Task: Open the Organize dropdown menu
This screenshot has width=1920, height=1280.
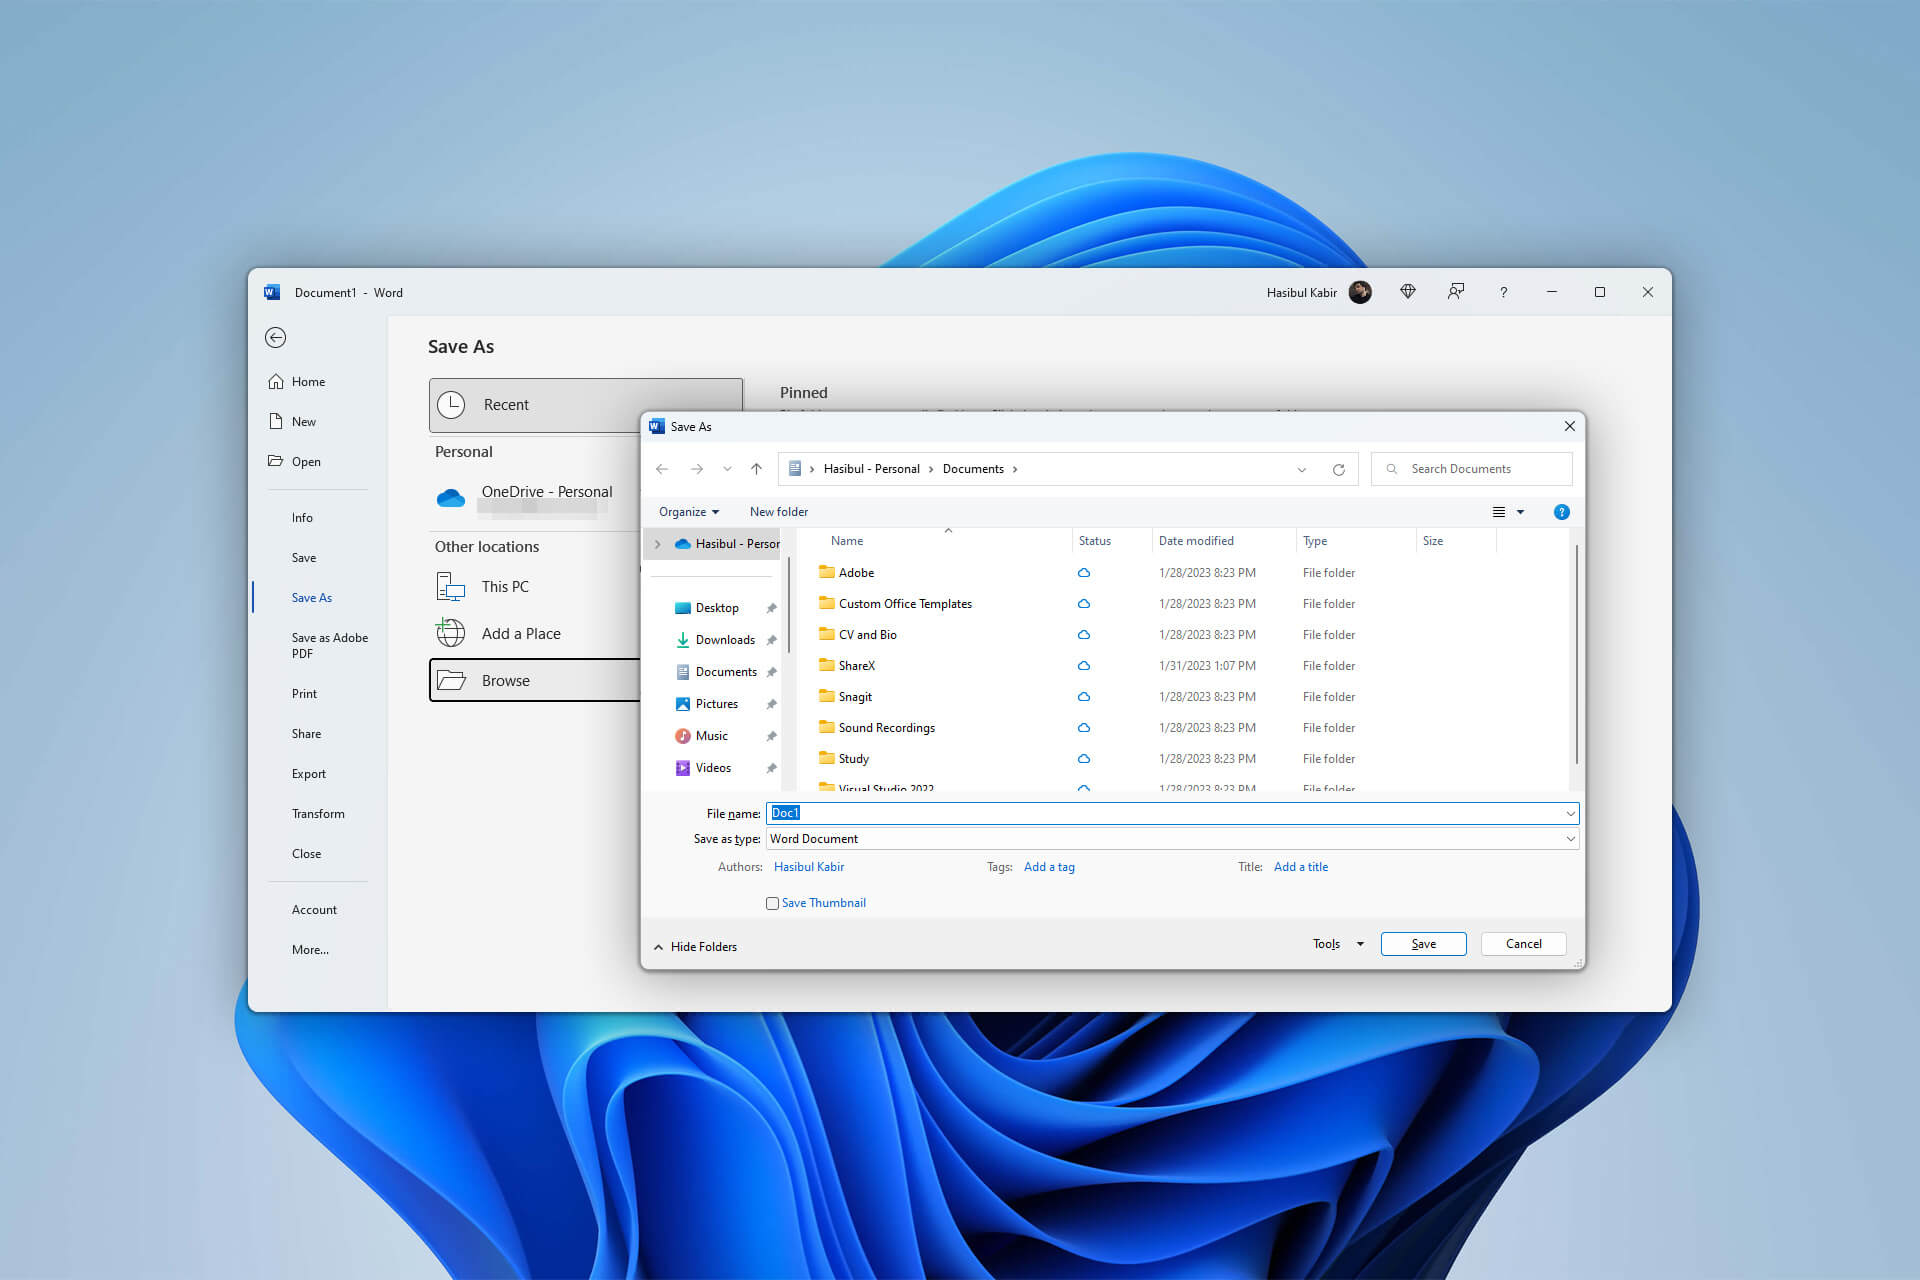Action: [x=688, y=512]
